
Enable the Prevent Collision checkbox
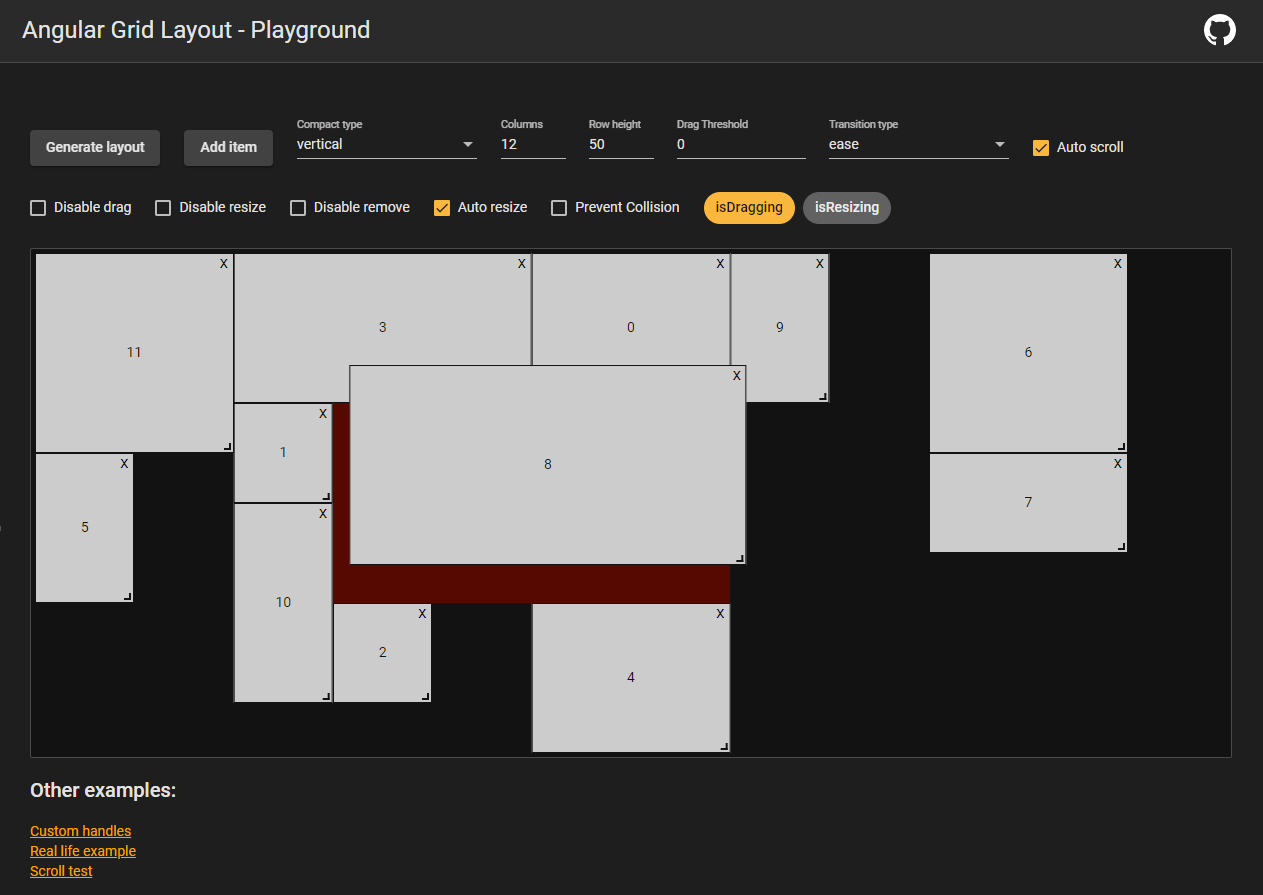click(x=558, y=207)
